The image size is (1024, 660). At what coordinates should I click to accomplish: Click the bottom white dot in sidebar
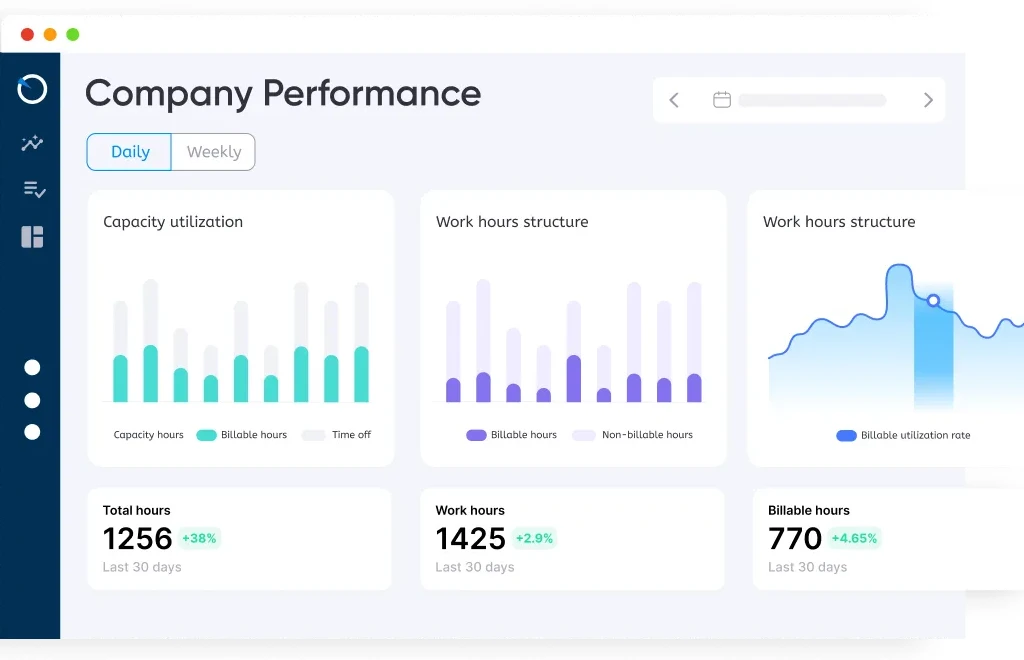coord(32,432)
